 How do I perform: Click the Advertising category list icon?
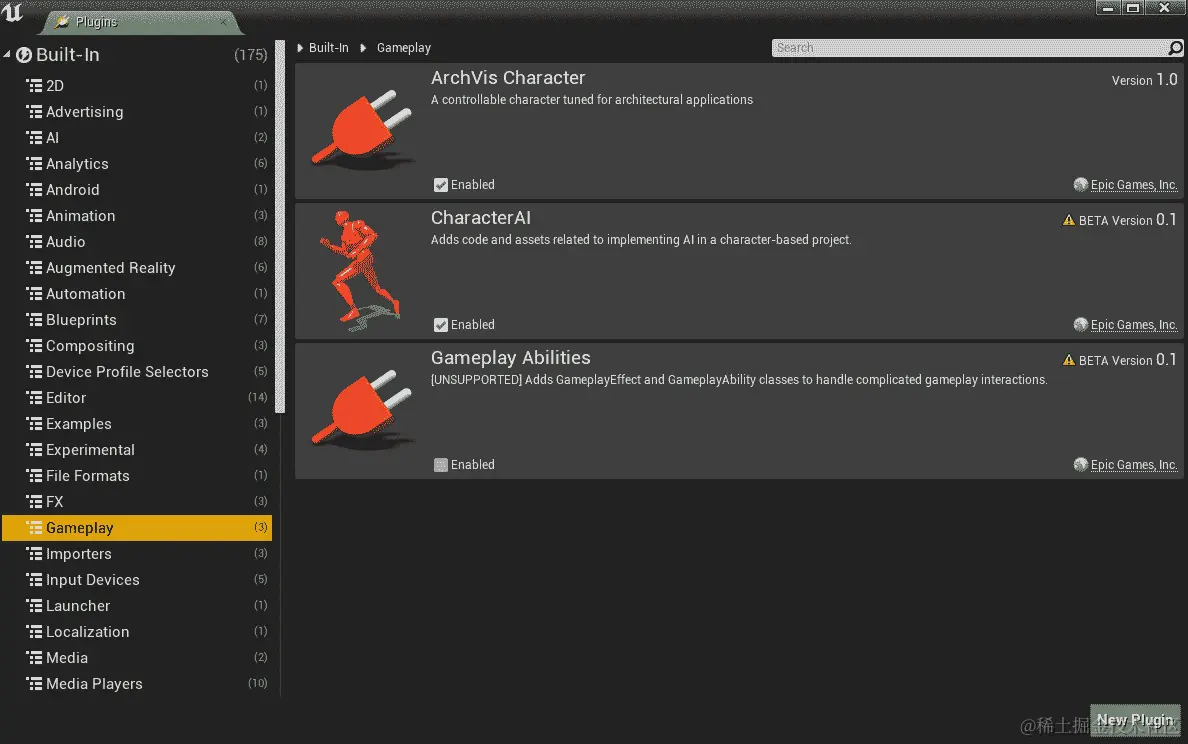coord(34,111)
